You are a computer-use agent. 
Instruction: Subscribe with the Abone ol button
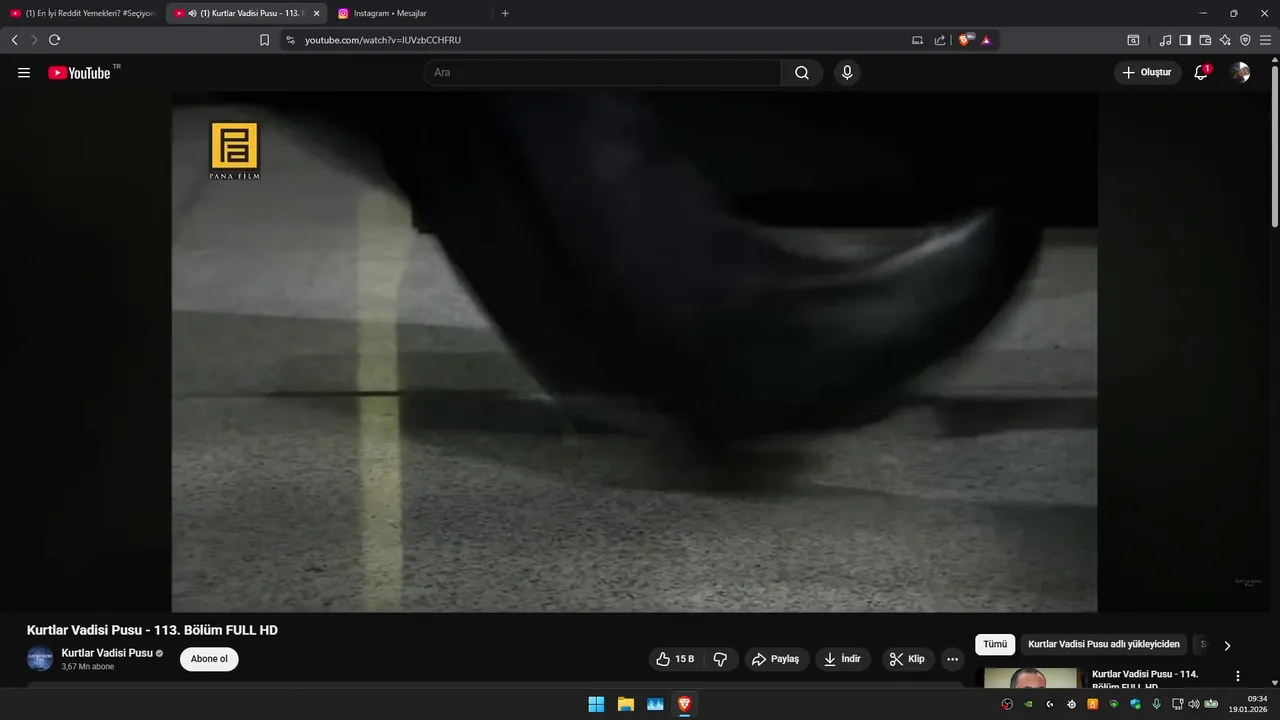tap(209, 659)
